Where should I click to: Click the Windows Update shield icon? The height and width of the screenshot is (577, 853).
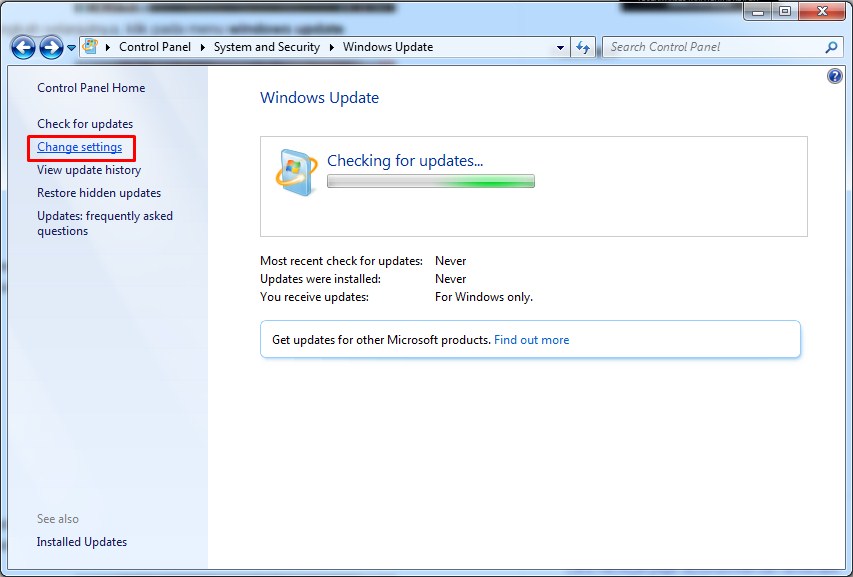click(x=296, y=172)
